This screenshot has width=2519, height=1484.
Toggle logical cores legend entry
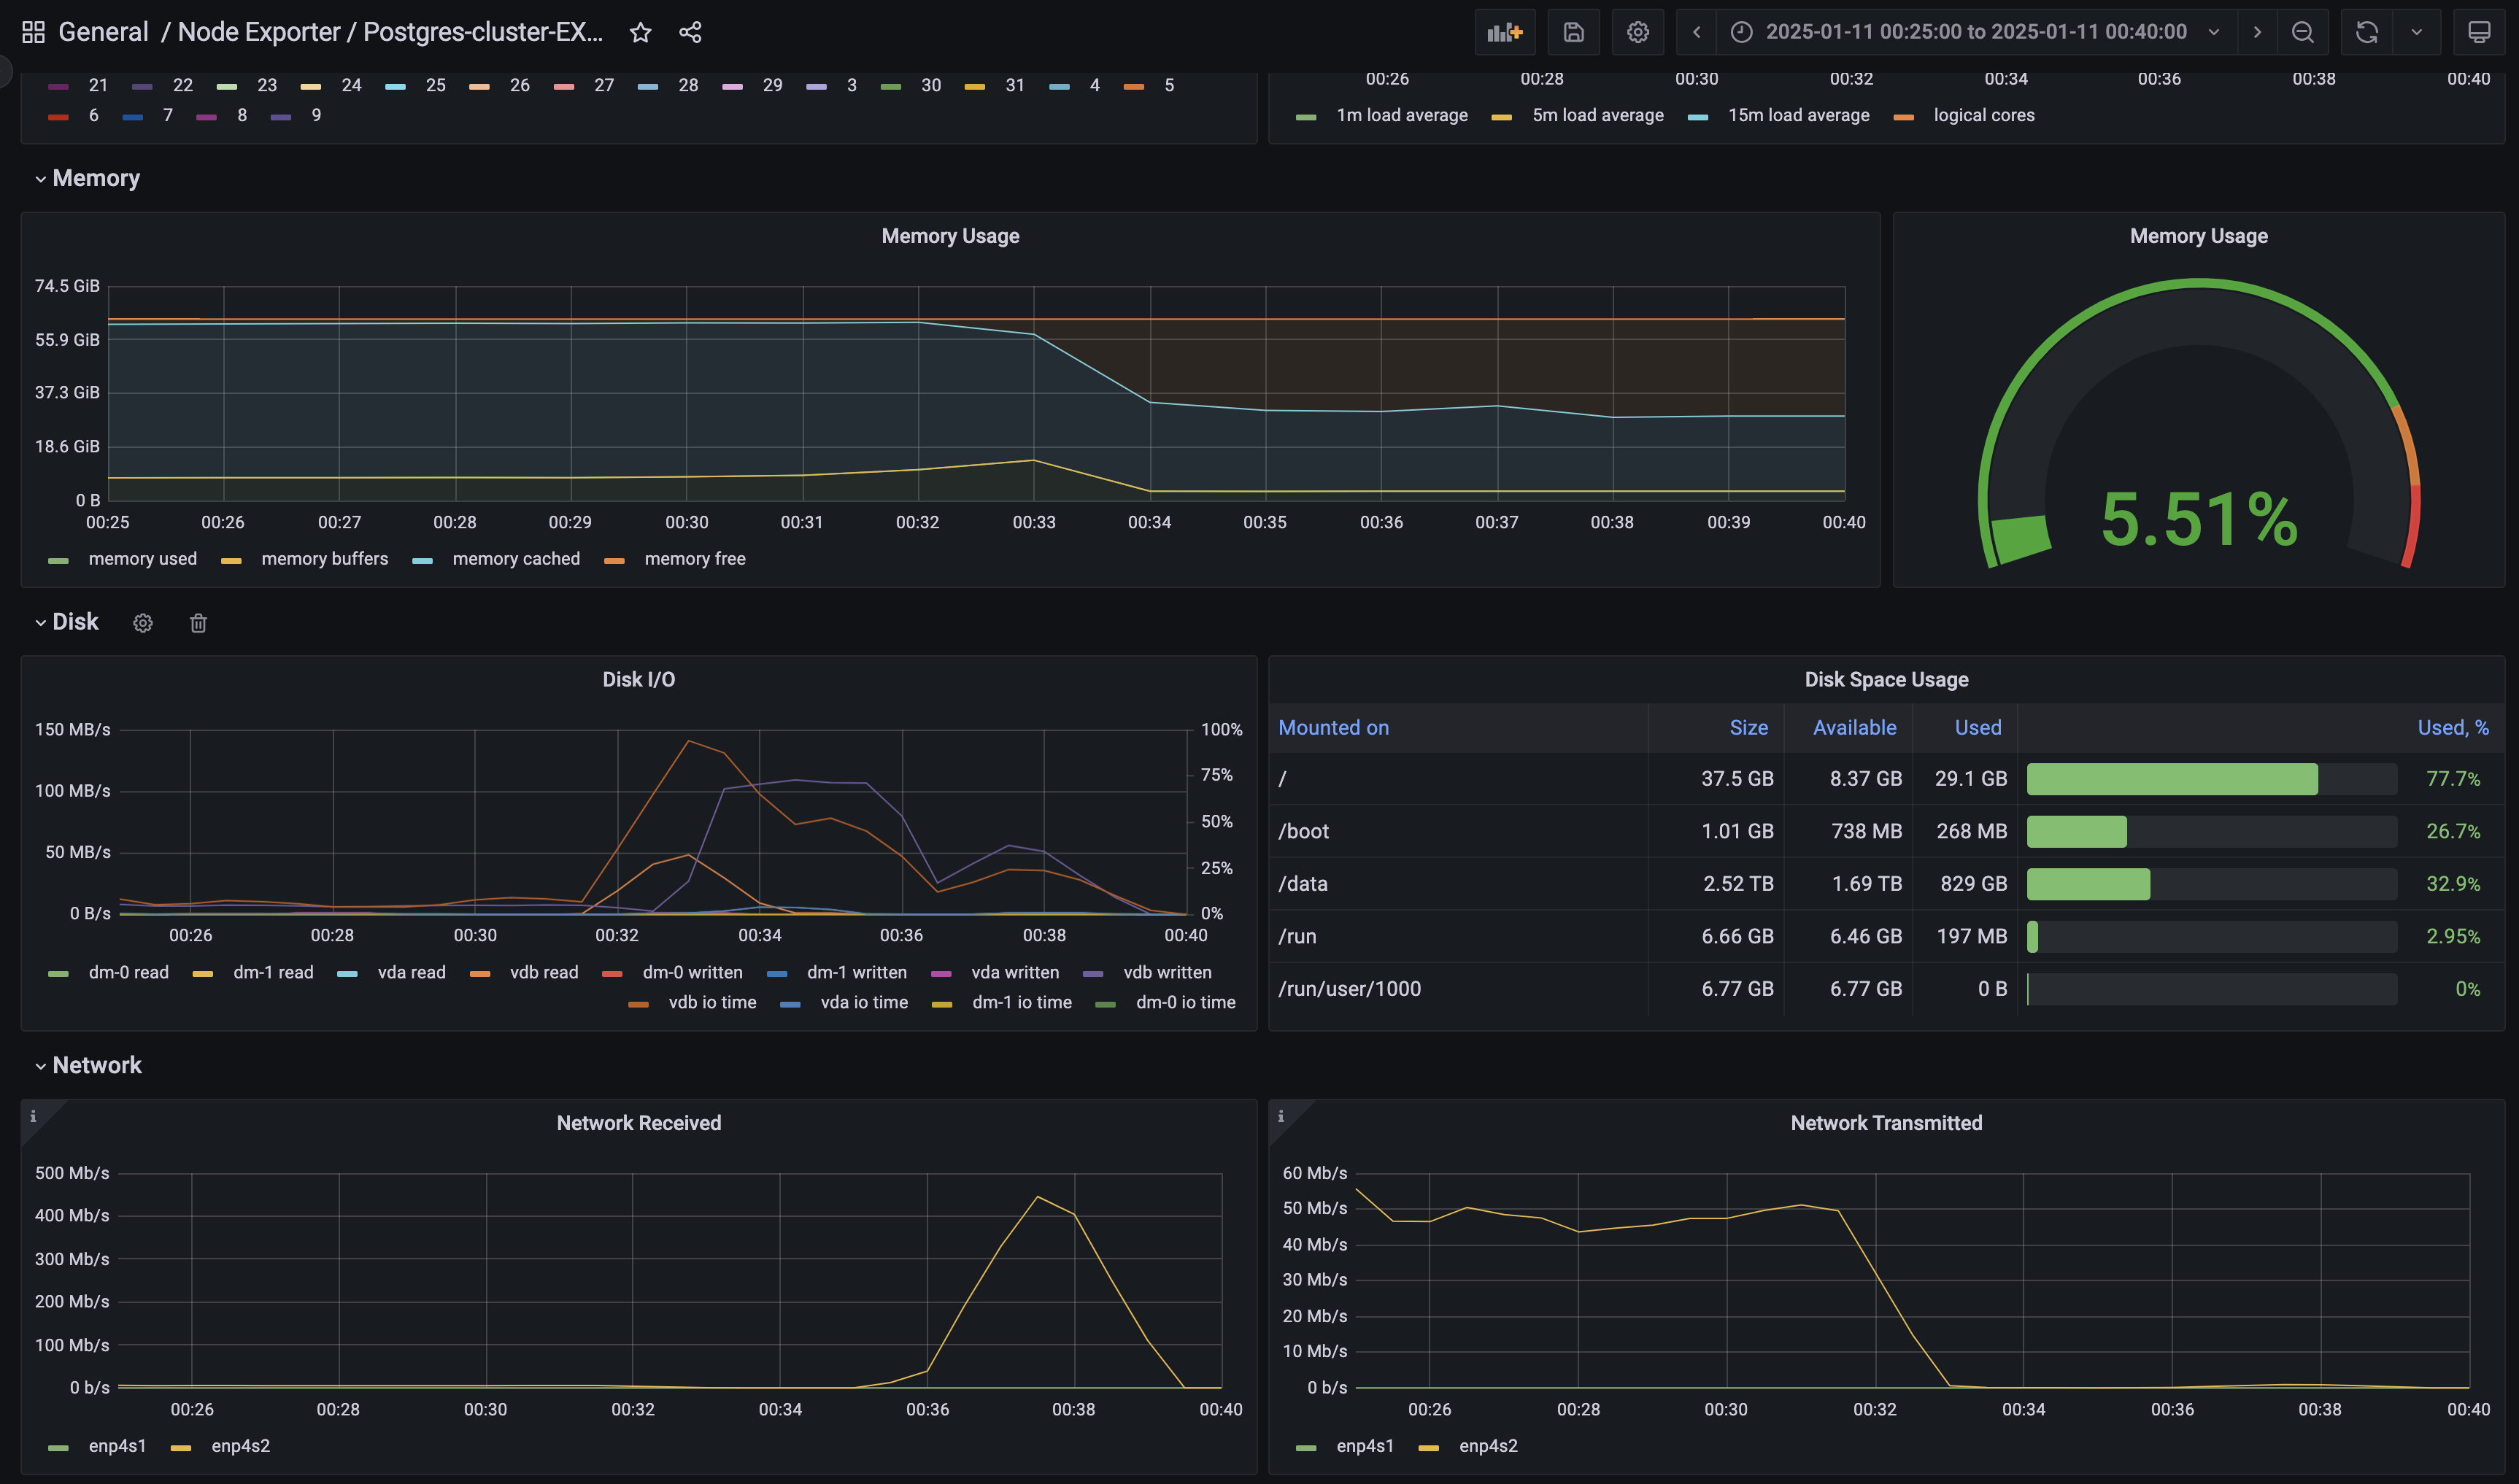pos(1984,115)
